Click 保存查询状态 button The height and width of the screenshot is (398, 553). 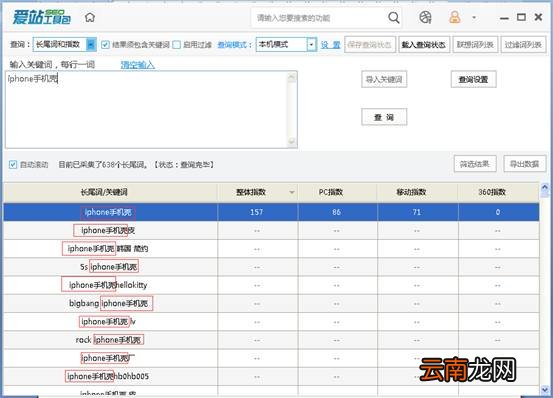pyautogui.click(x=370, y=45)
